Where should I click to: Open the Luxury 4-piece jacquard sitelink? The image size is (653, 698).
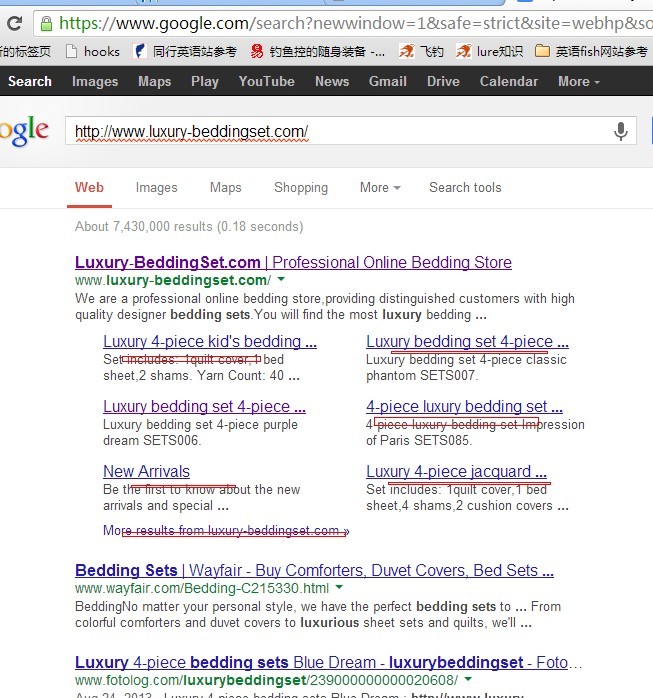point(456,471)
